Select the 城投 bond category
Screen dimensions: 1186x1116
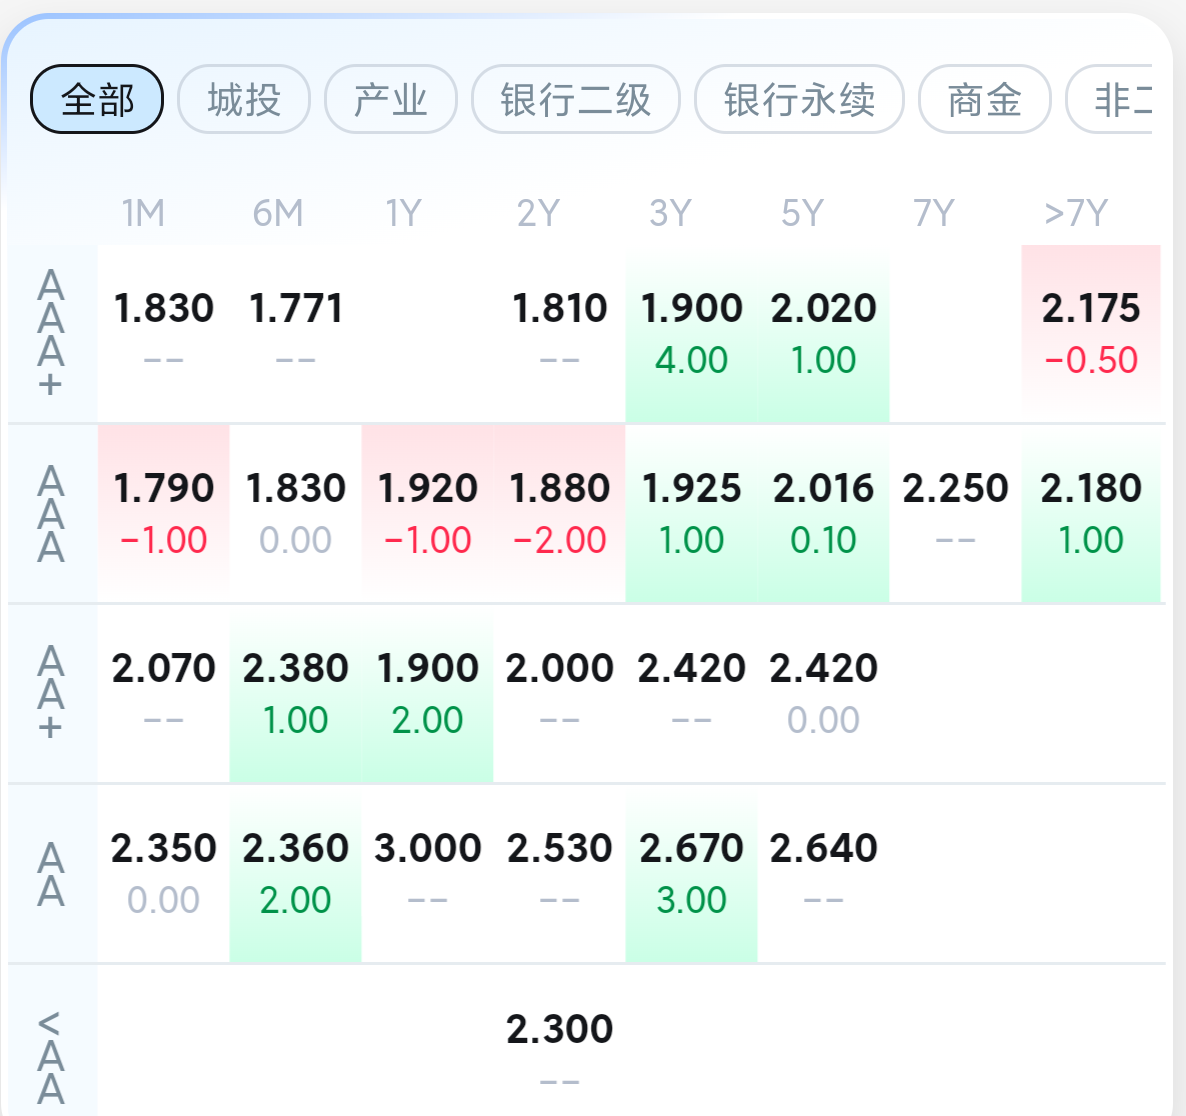click(x=243, y=99)
